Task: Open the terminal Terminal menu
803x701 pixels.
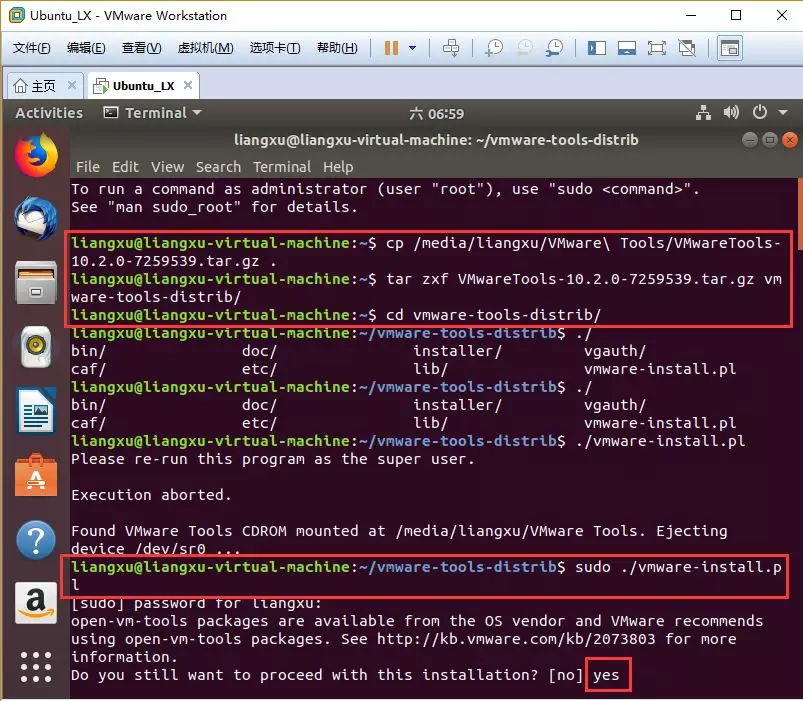Action: 282,167
